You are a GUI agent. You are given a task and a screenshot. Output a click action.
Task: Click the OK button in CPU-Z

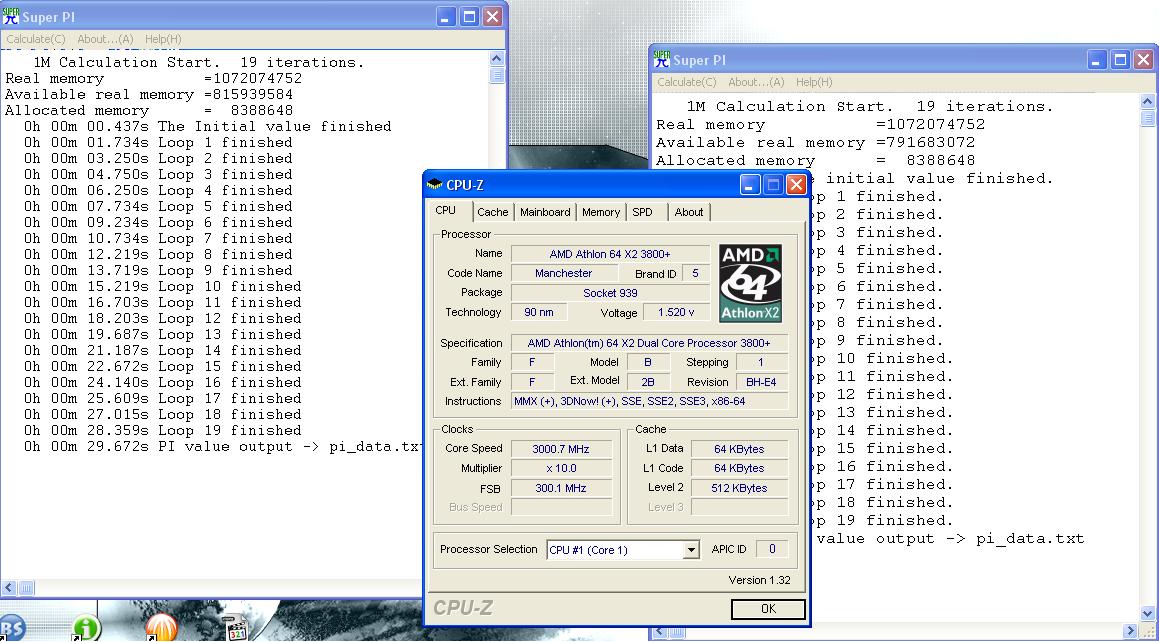[768, 609]
